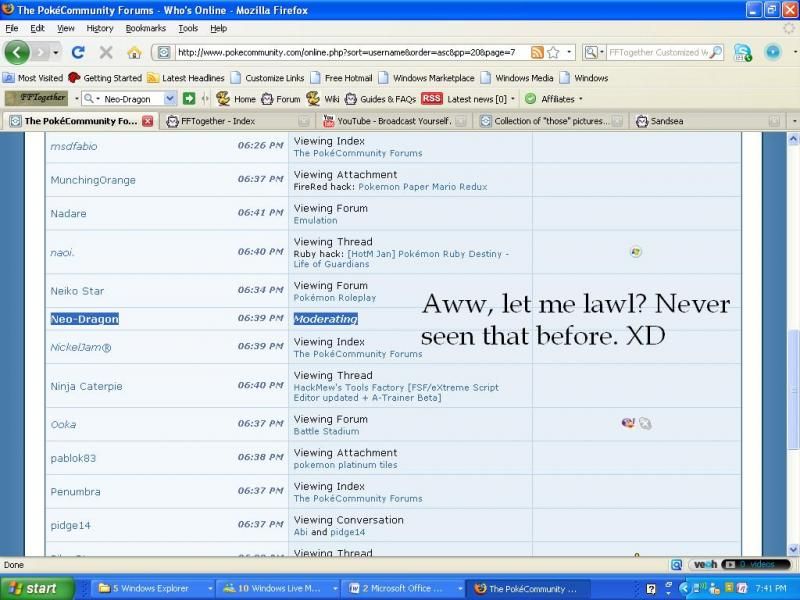Switch to the YouTube - Broadcast Yourself tab
This screenshot has width=800, height=600.
pos(394,121)
